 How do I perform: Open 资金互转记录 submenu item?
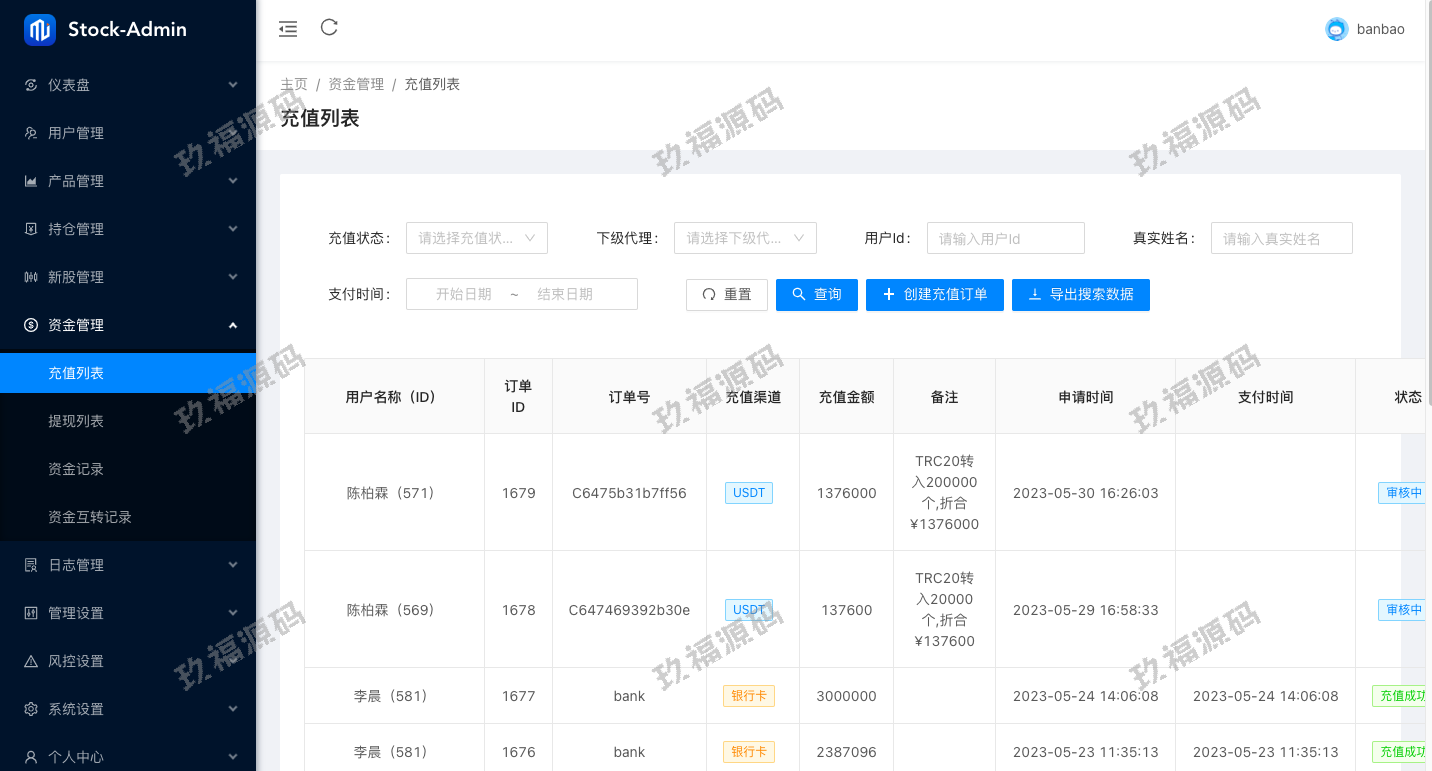pyautogui.click(x=90, y=517)
